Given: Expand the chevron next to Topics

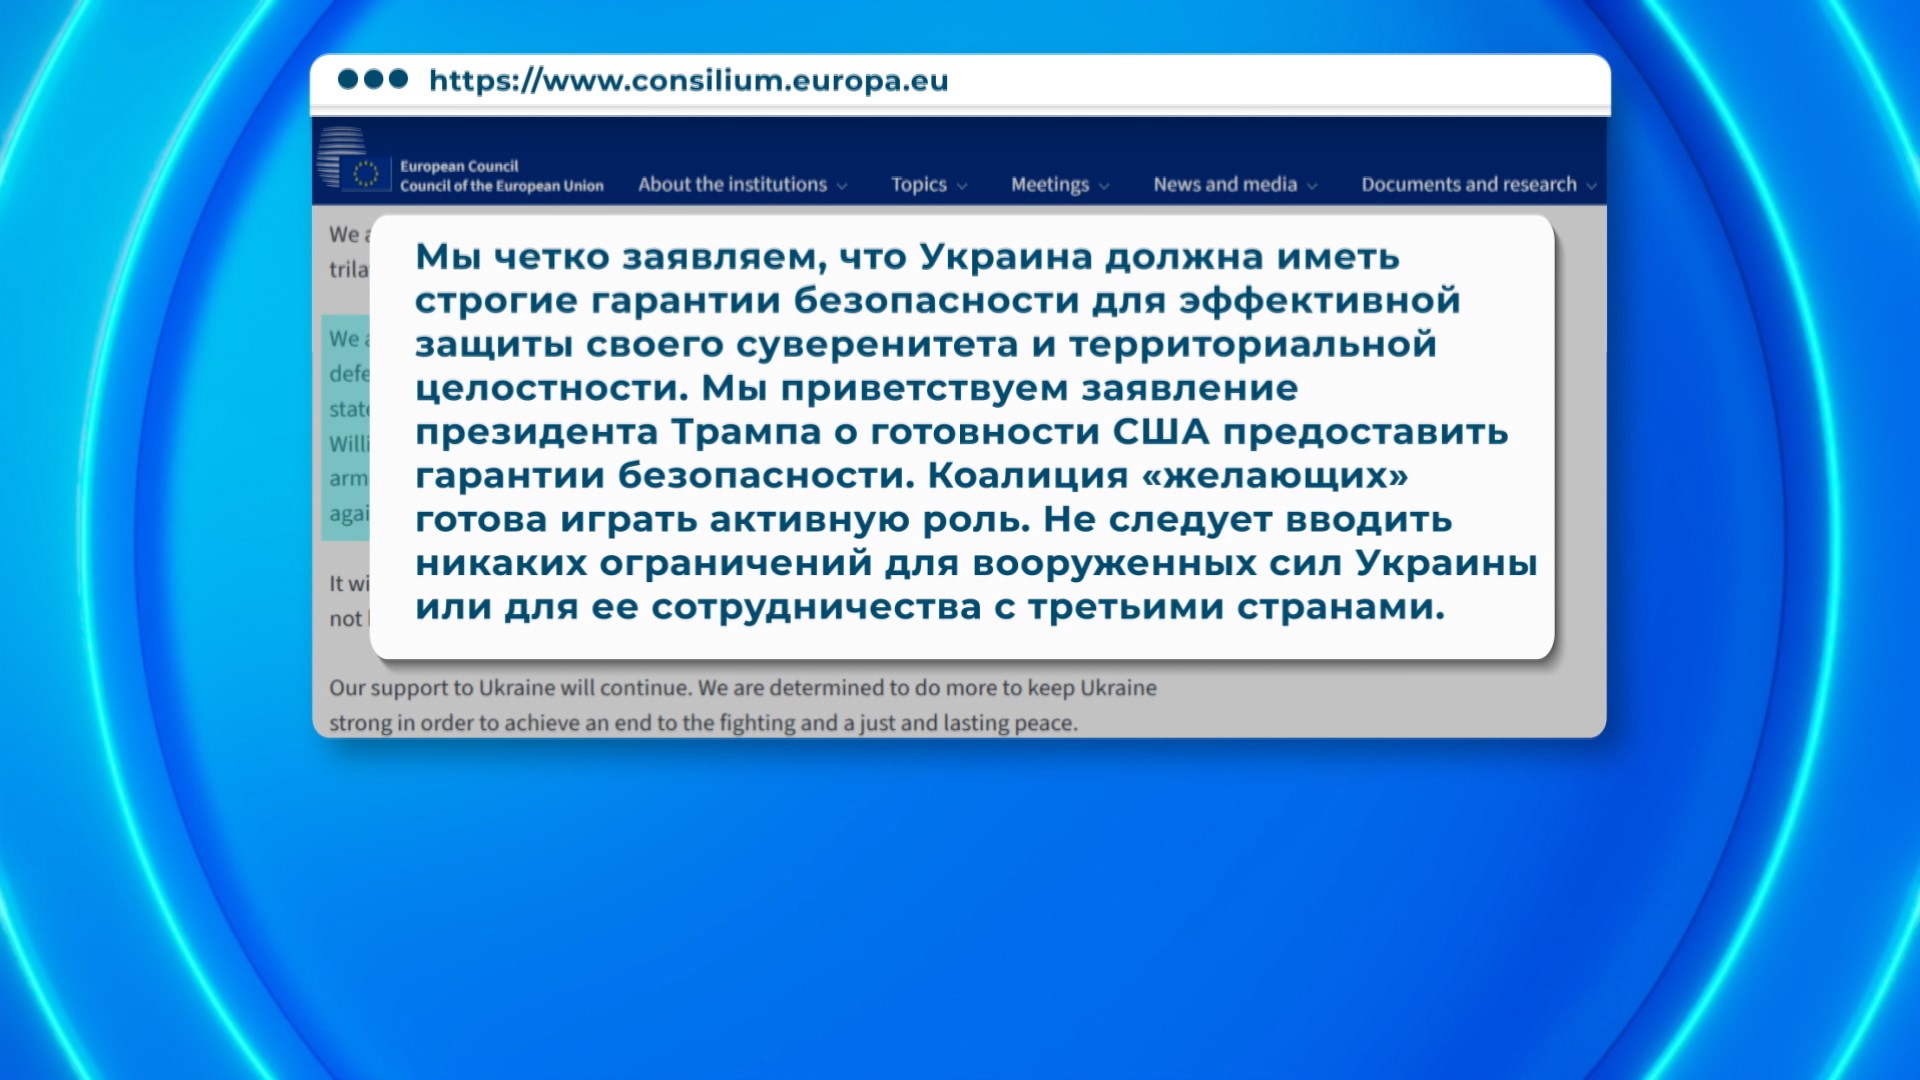Looking at the screenshot, I should coord(962,186).
